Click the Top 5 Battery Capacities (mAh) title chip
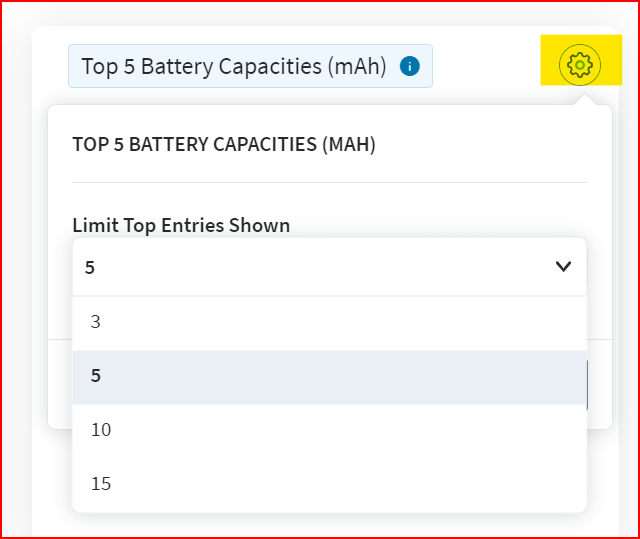The width and height of the screenshot is (640, 539). [233, 66]
